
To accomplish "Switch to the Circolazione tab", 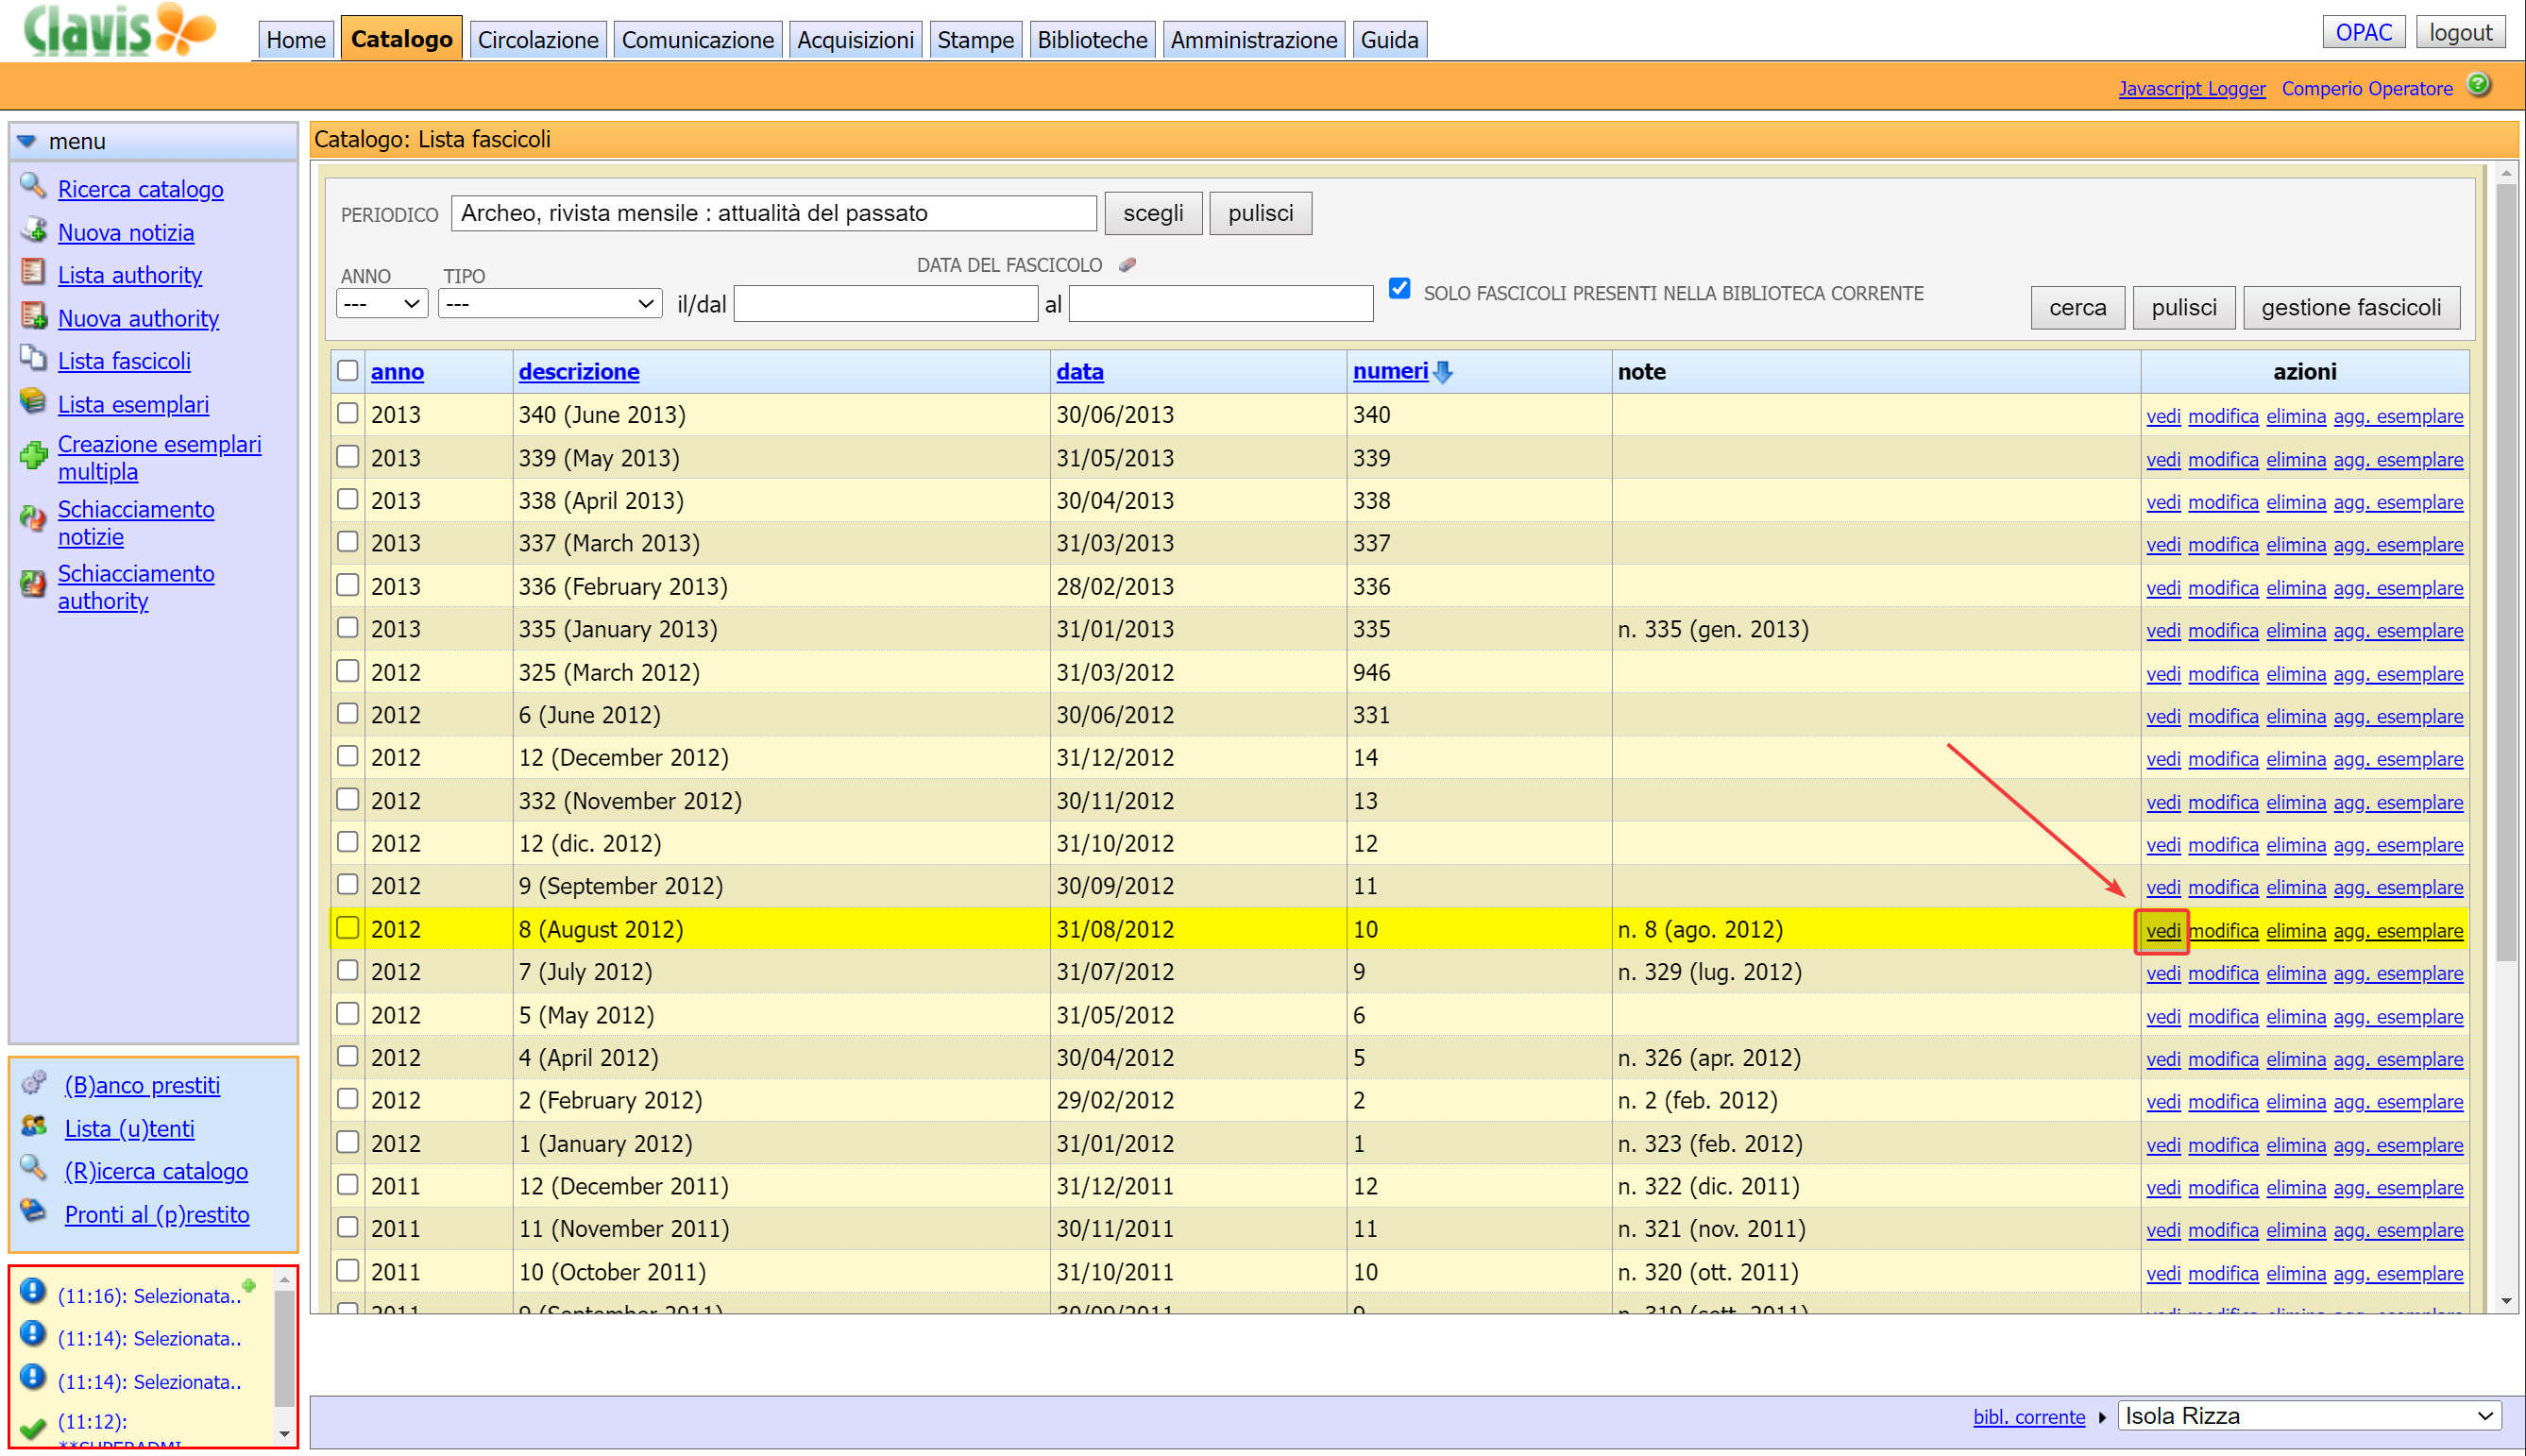I will click(537, 40).
